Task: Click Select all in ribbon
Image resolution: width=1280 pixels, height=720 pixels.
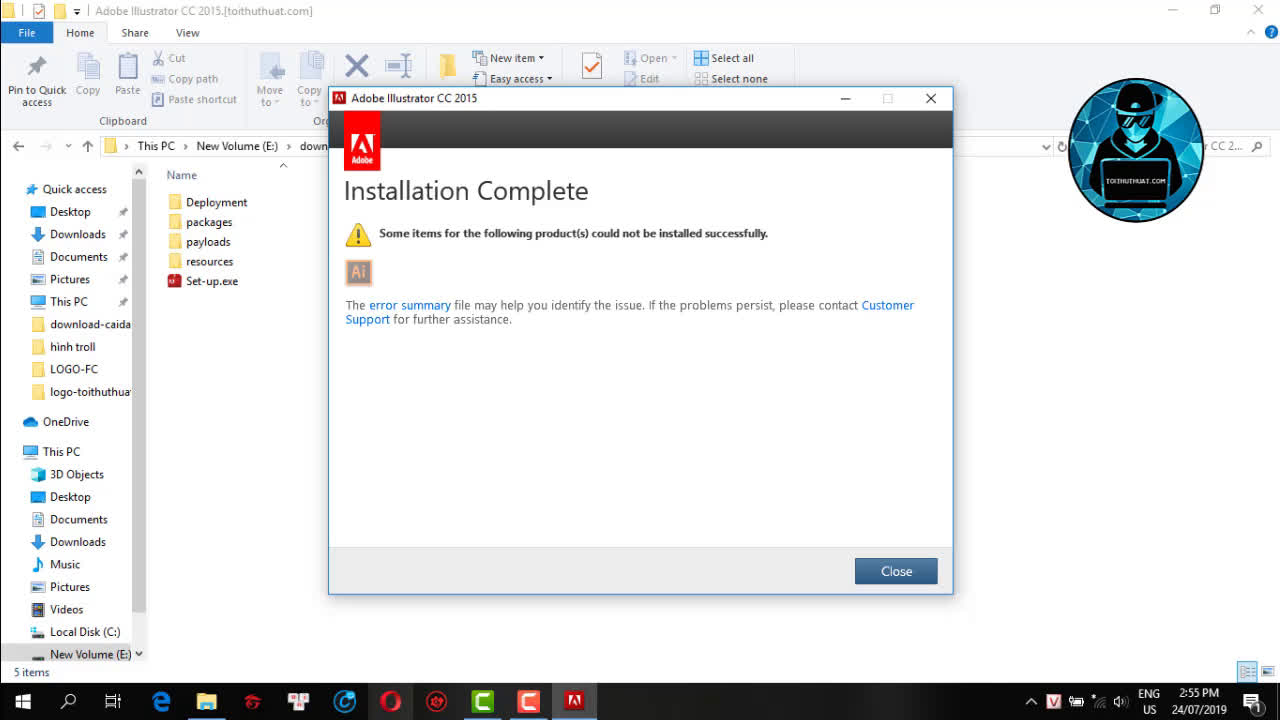Action: point(725,58)
